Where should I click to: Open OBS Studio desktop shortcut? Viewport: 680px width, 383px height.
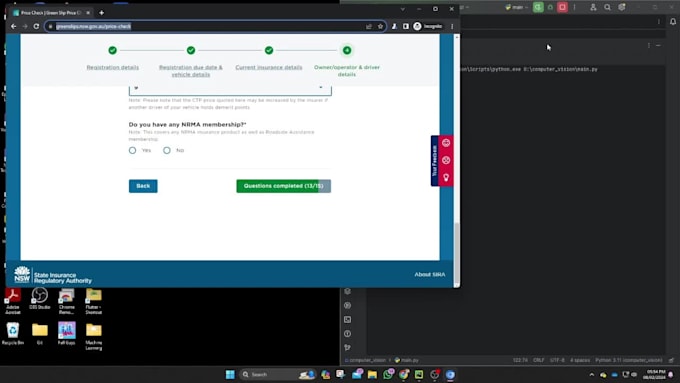tap(39, 298)
